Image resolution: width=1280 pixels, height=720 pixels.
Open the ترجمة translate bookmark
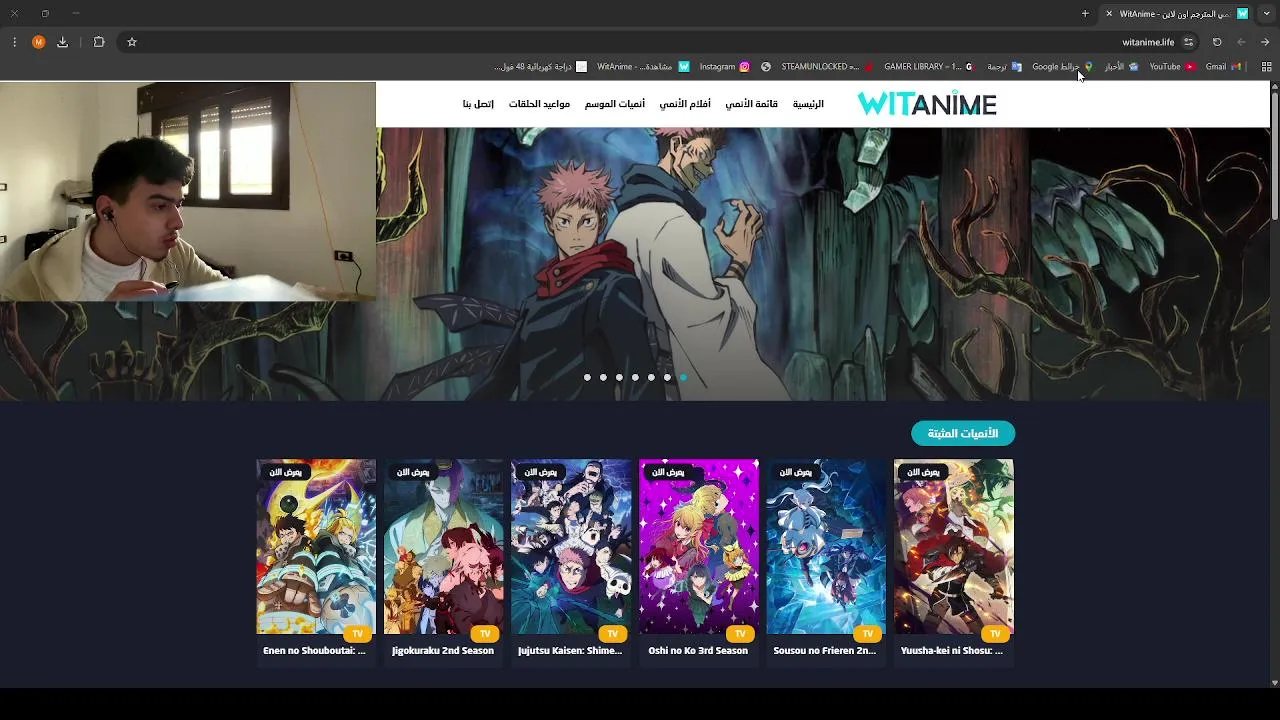coord(1004,67)
